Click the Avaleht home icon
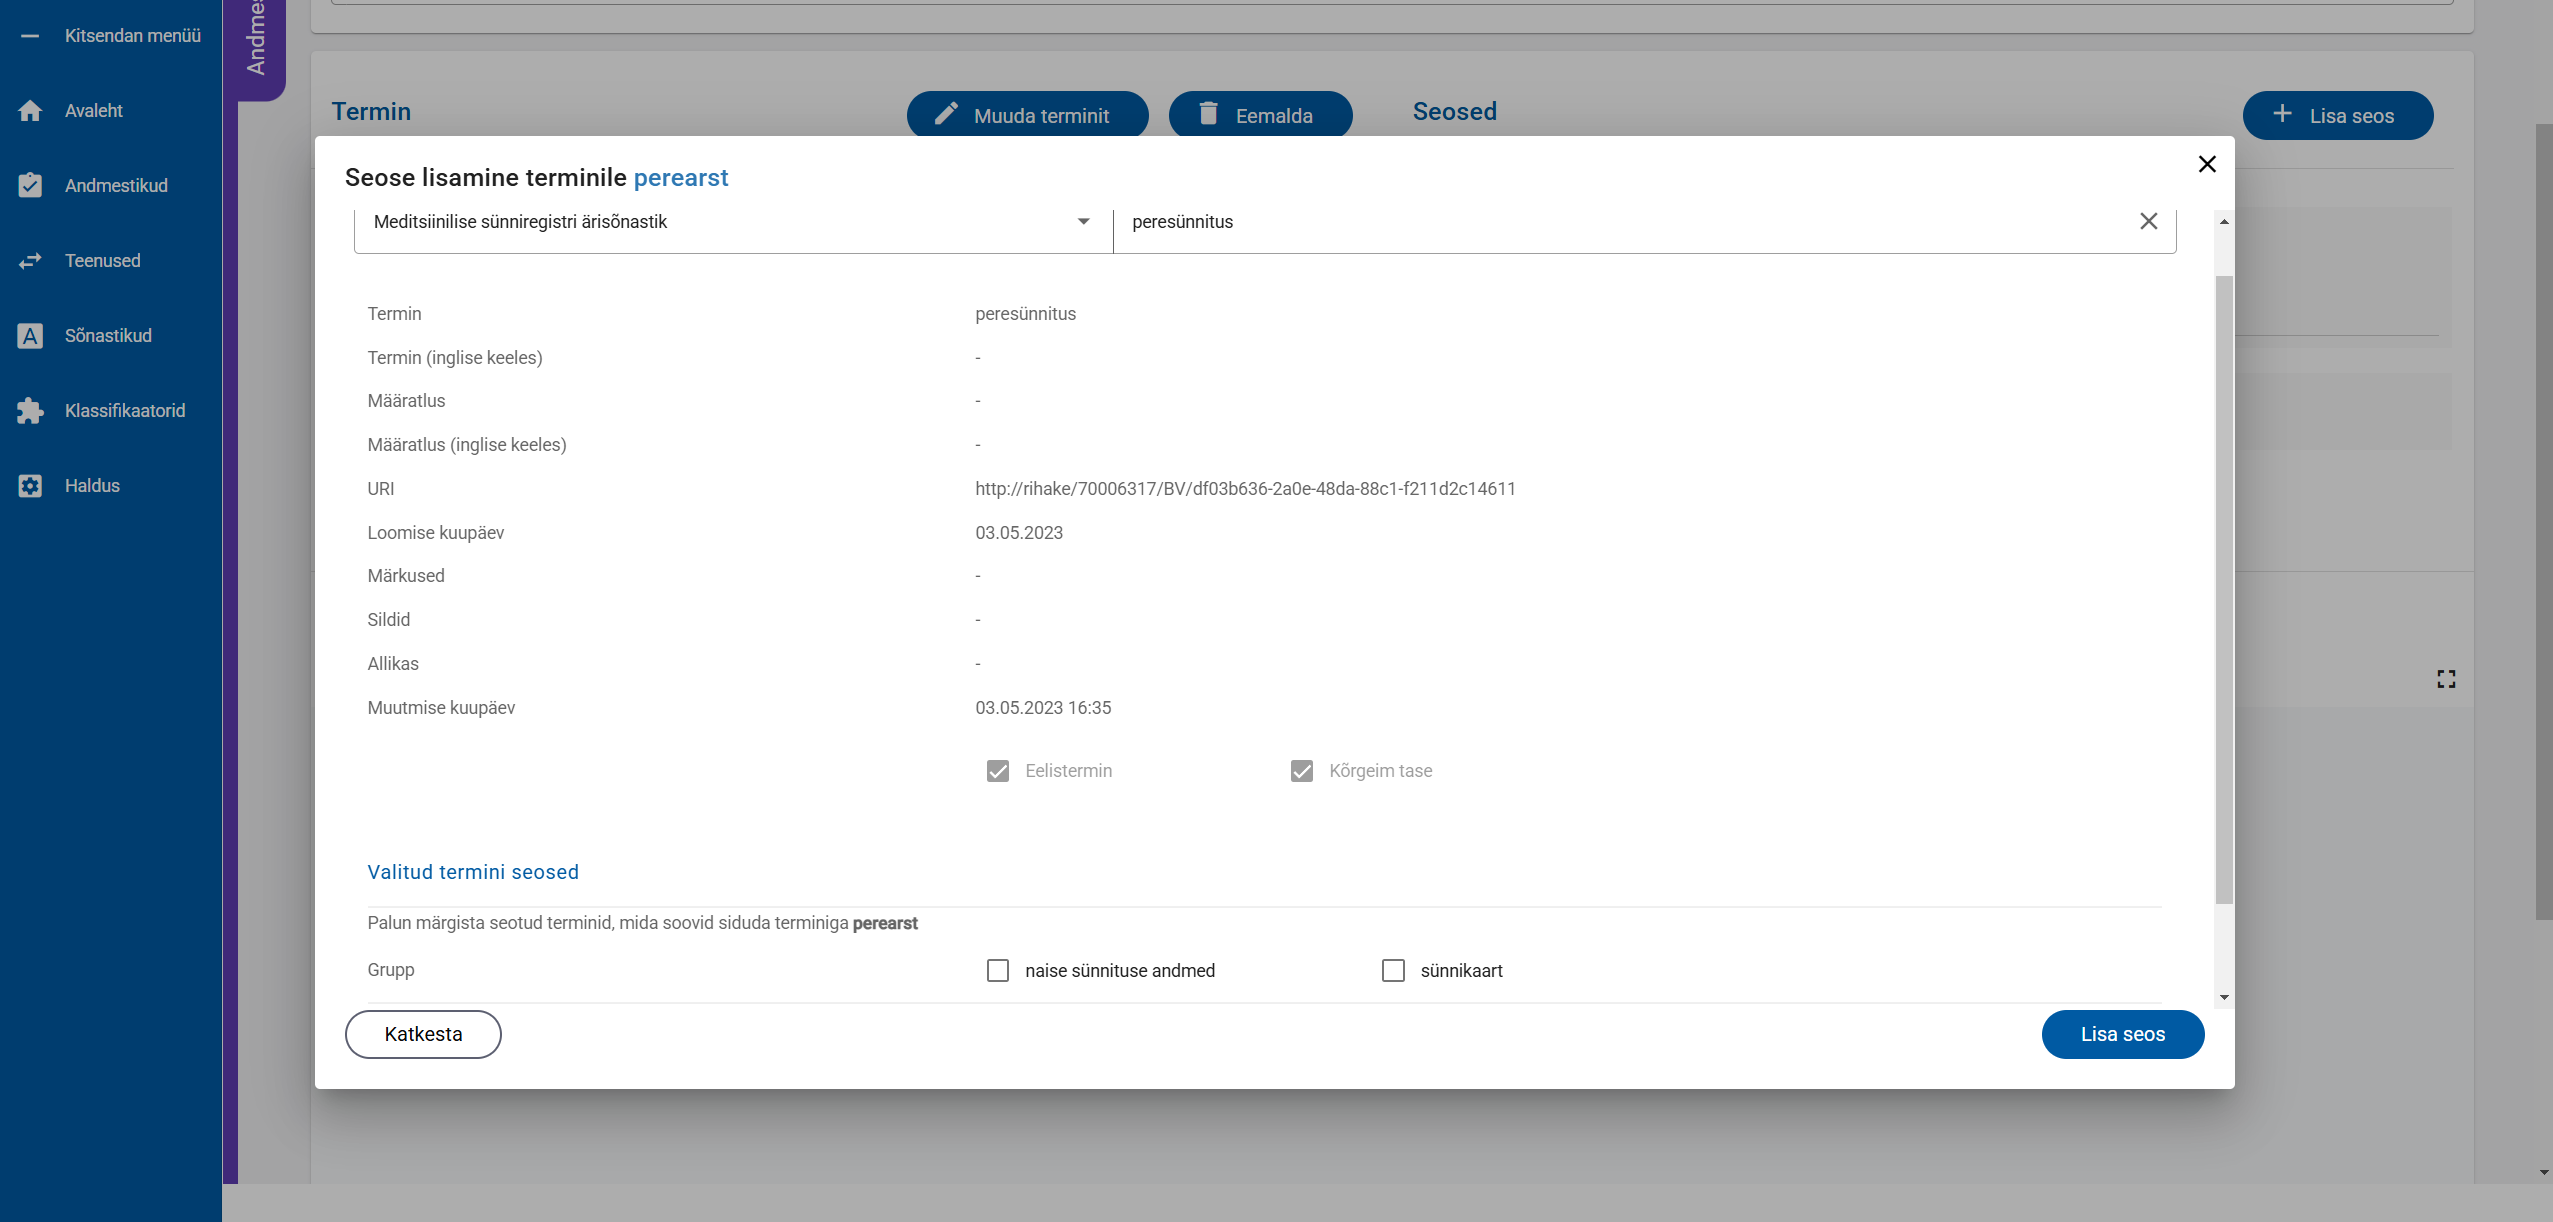 pyautogui.click(x=30, y=111)
